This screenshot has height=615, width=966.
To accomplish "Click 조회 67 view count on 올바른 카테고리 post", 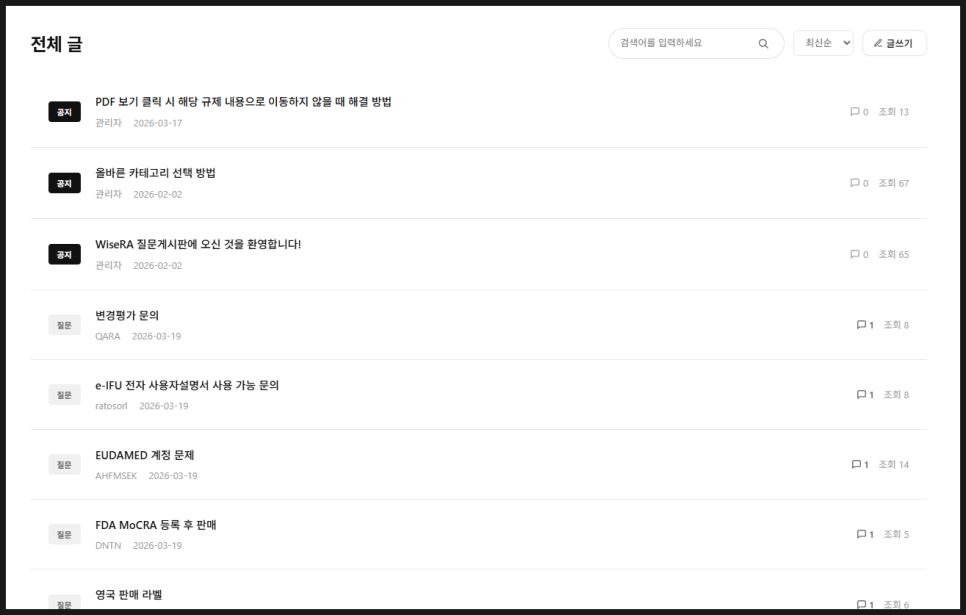I will 893,183.
